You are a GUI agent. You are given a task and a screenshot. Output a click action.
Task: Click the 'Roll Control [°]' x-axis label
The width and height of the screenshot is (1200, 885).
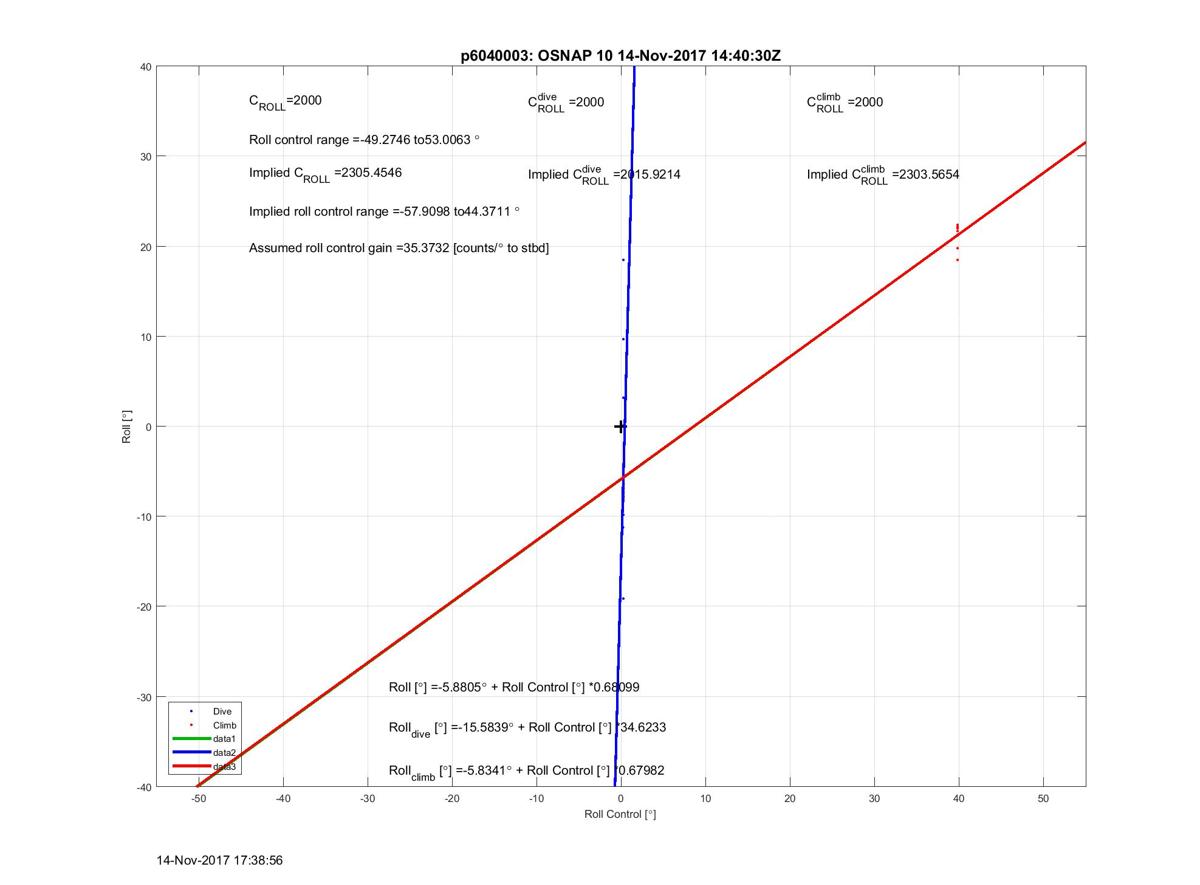620,815
